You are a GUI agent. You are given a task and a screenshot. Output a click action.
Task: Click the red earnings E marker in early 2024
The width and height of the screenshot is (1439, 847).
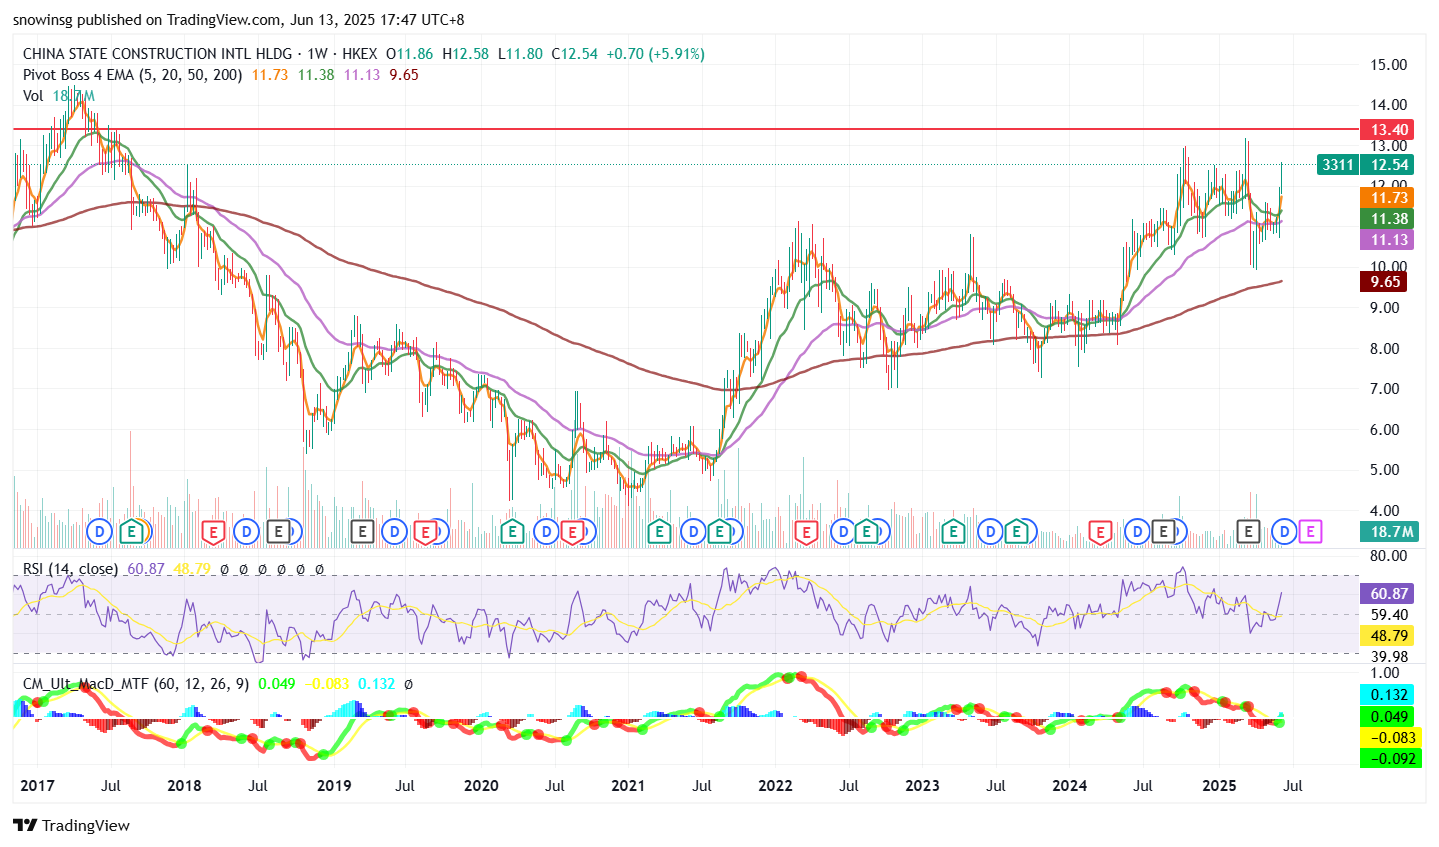[1100, 531]
